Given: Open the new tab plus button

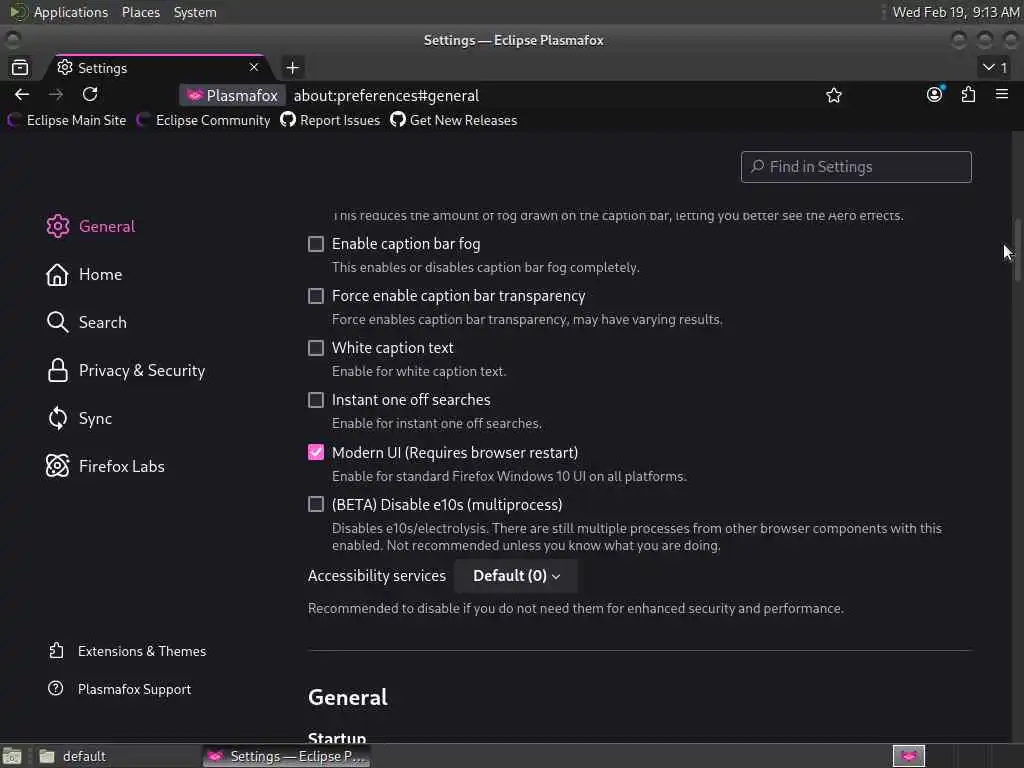Looking at the screenshot, I should [292, 67].
